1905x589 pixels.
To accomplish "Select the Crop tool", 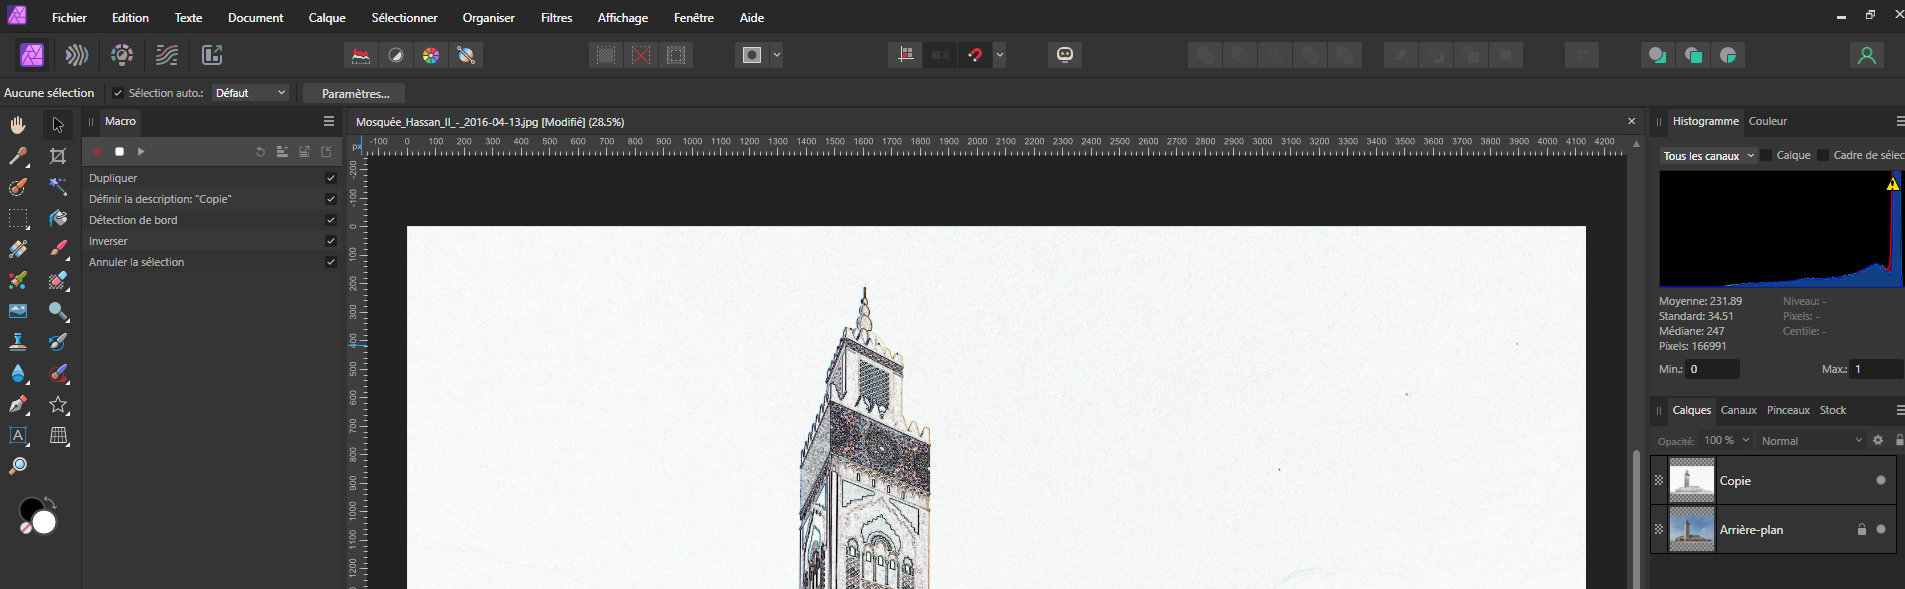I will tap(58, 156).
